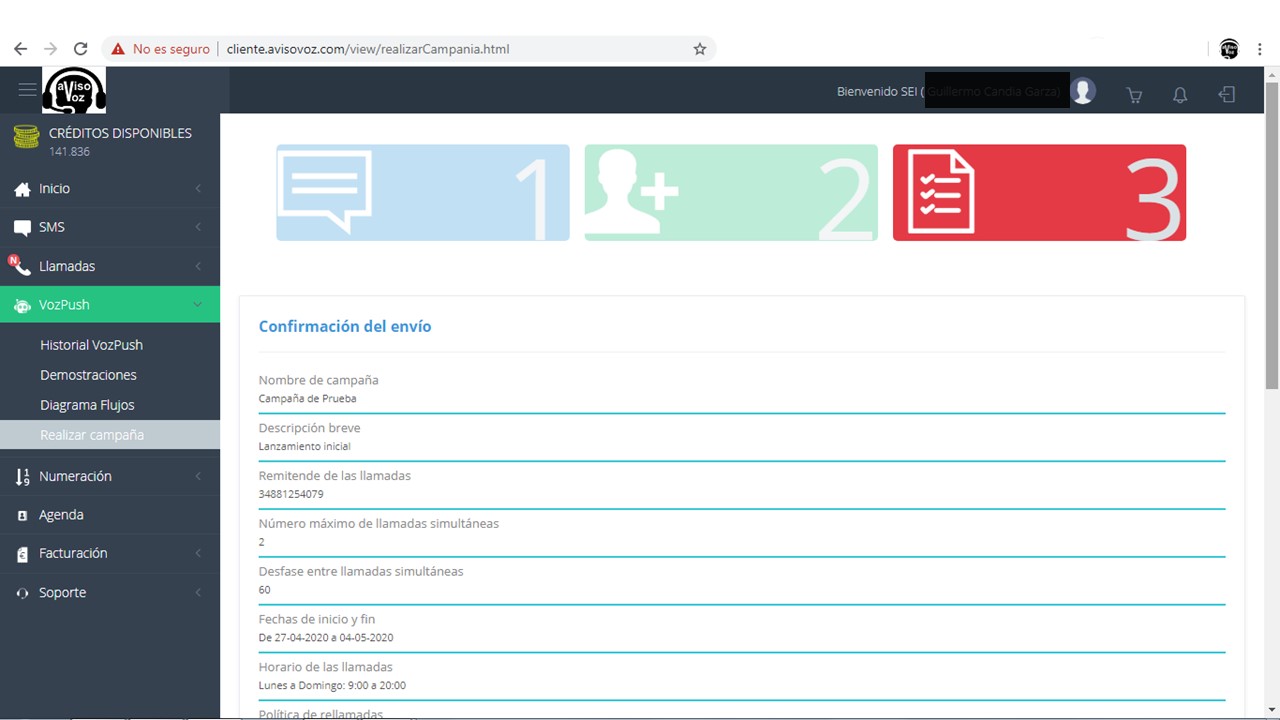Open the Facturación menu item
This screenshot has width=1280, height=720.
click(x=110, y=554)
